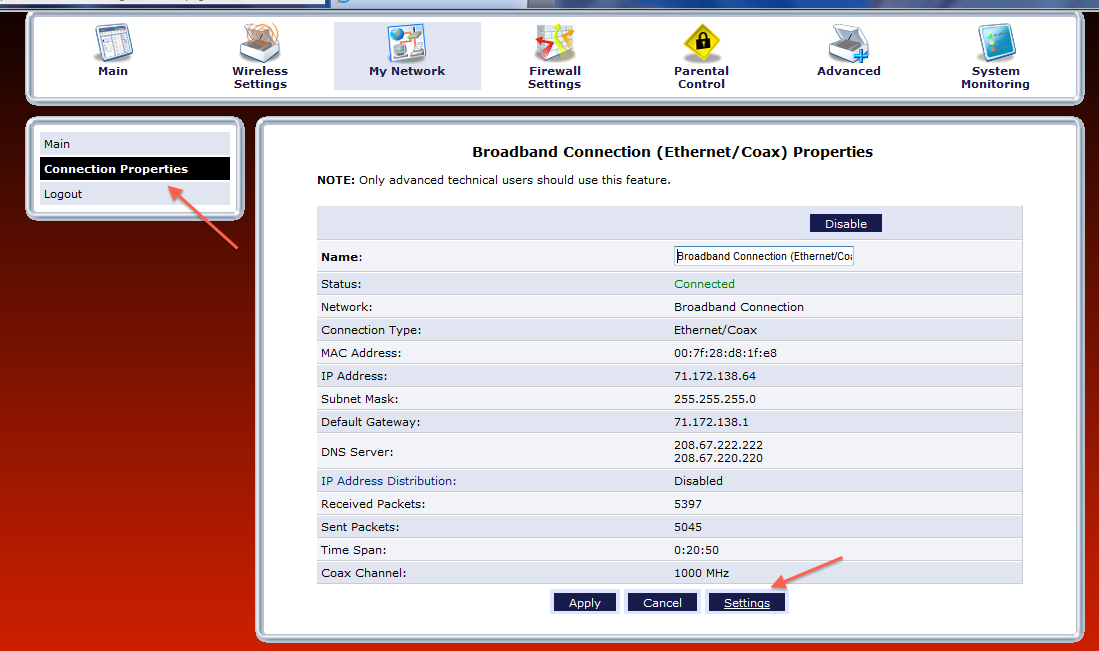Click the Firewall Settings navigation label
Viewport: 1099px width, 651px height.
coord(554,77)
